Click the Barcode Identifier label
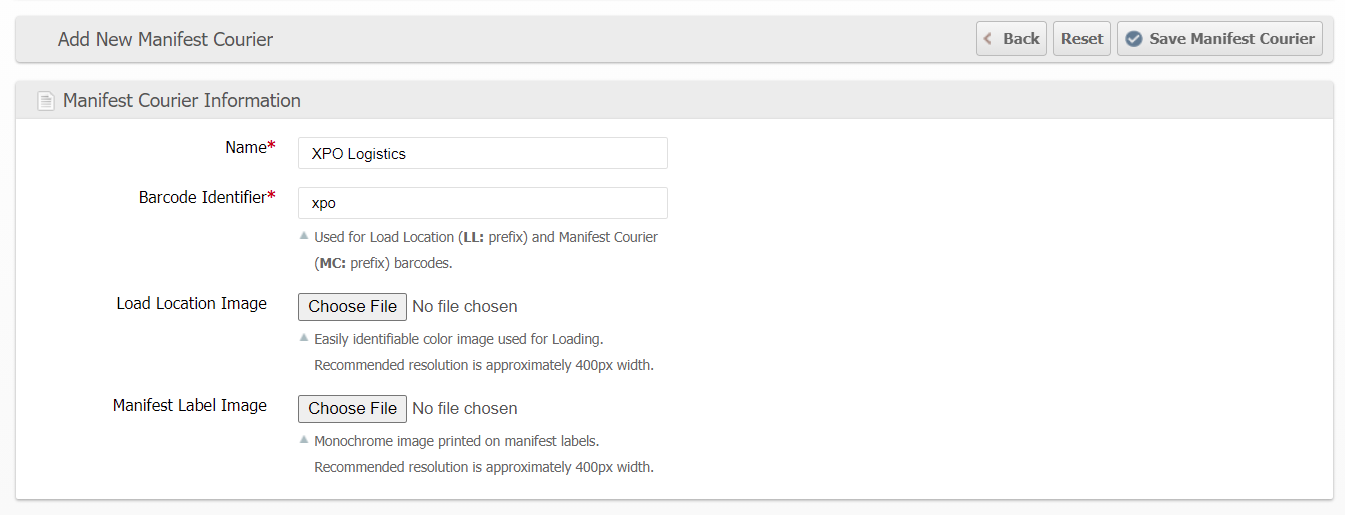Viewport: 1345px width, 515px height. pos(202,198)
